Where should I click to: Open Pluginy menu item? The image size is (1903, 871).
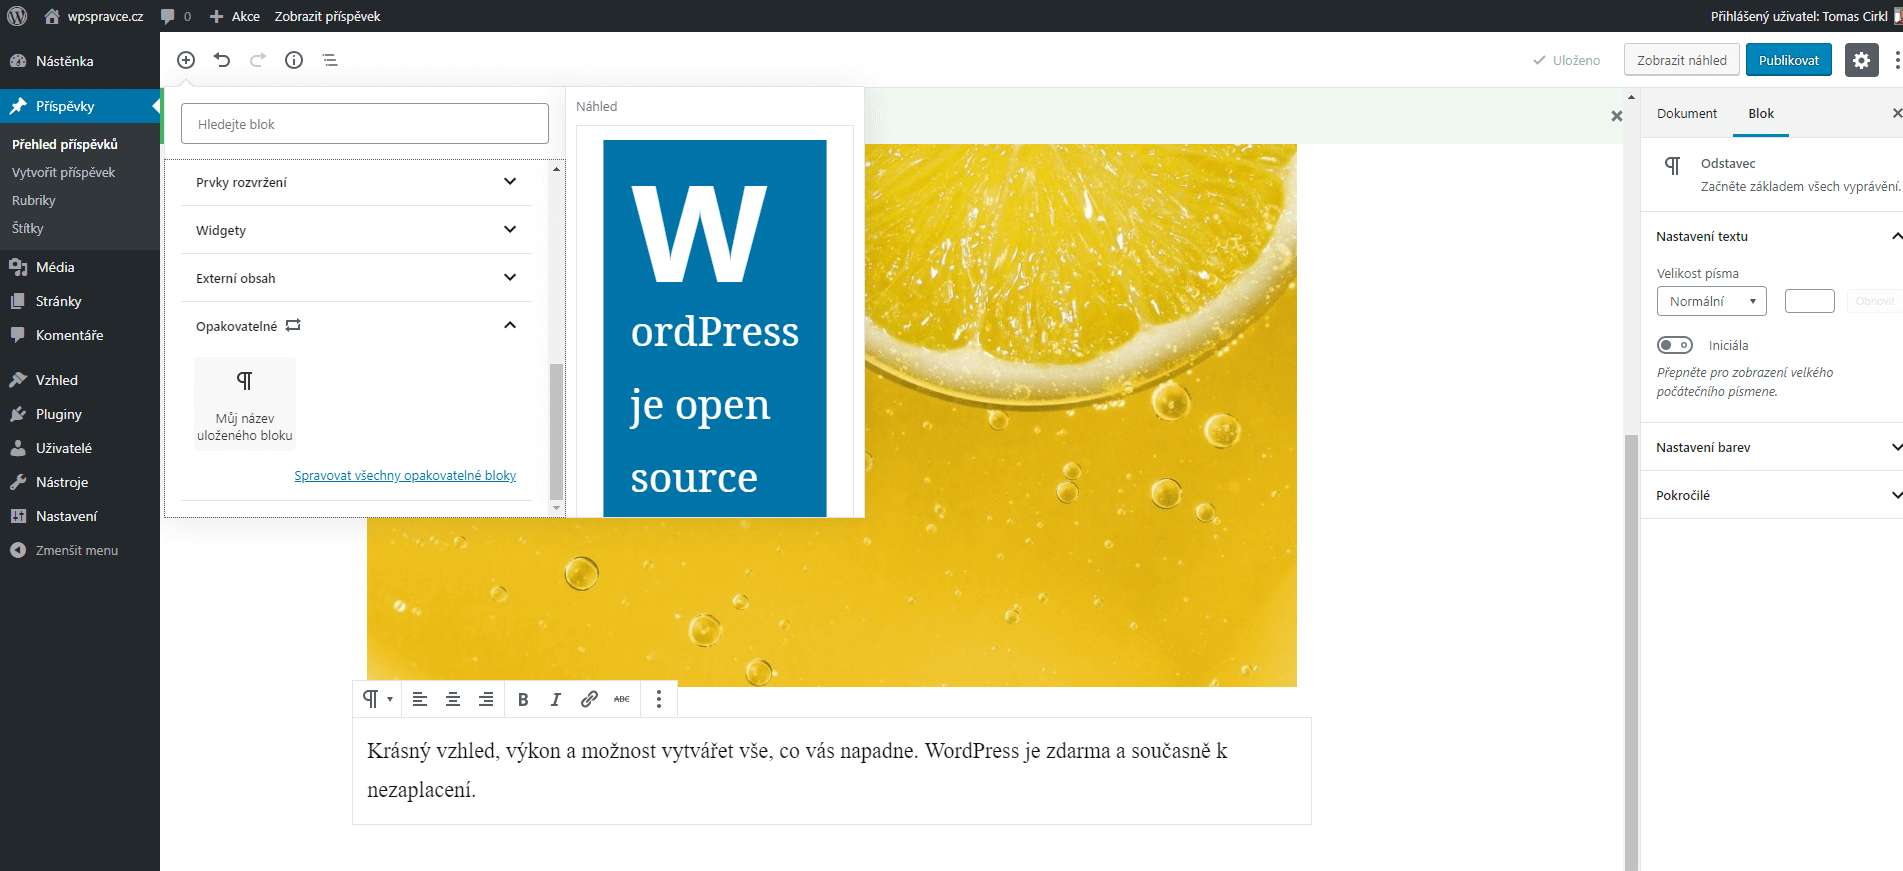point(80,414)
